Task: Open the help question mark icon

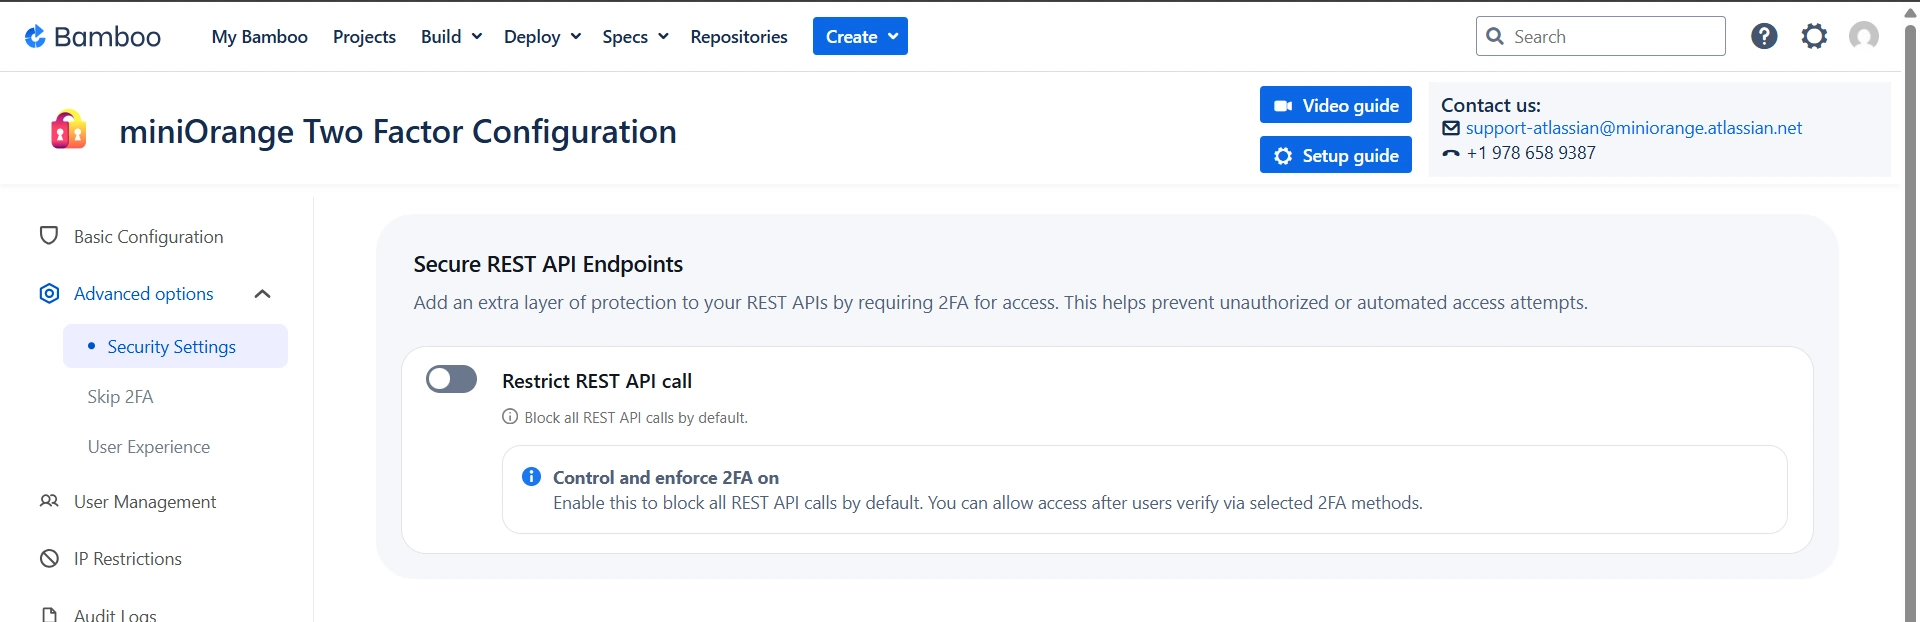Action: [x=1764, y=36]
